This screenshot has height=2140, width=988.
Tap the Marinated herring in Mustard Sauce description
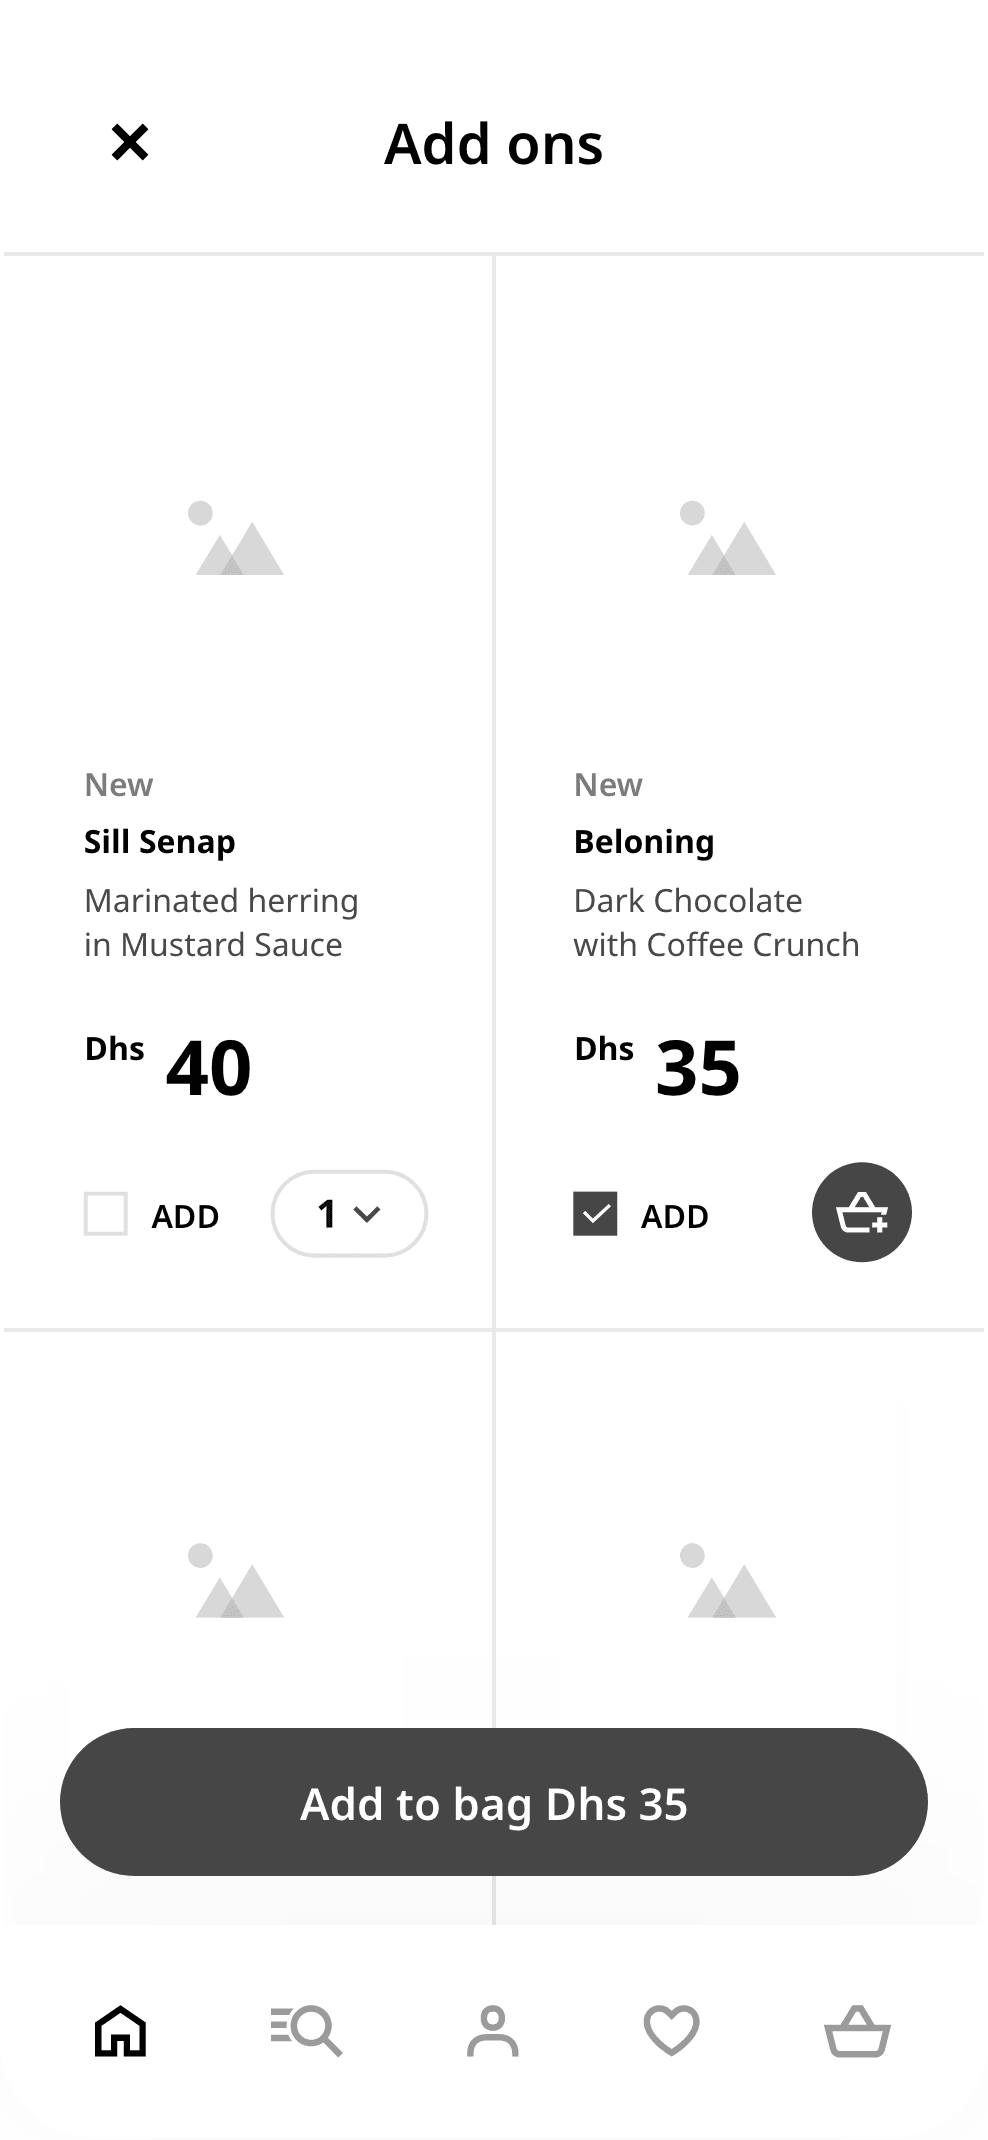221,922
